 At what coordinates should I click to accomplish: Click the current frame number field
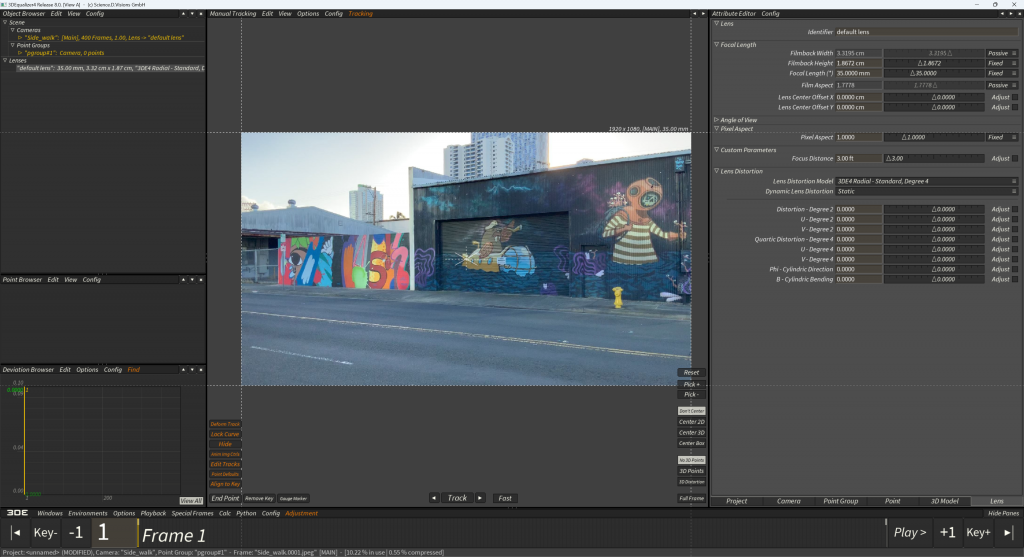114,533
